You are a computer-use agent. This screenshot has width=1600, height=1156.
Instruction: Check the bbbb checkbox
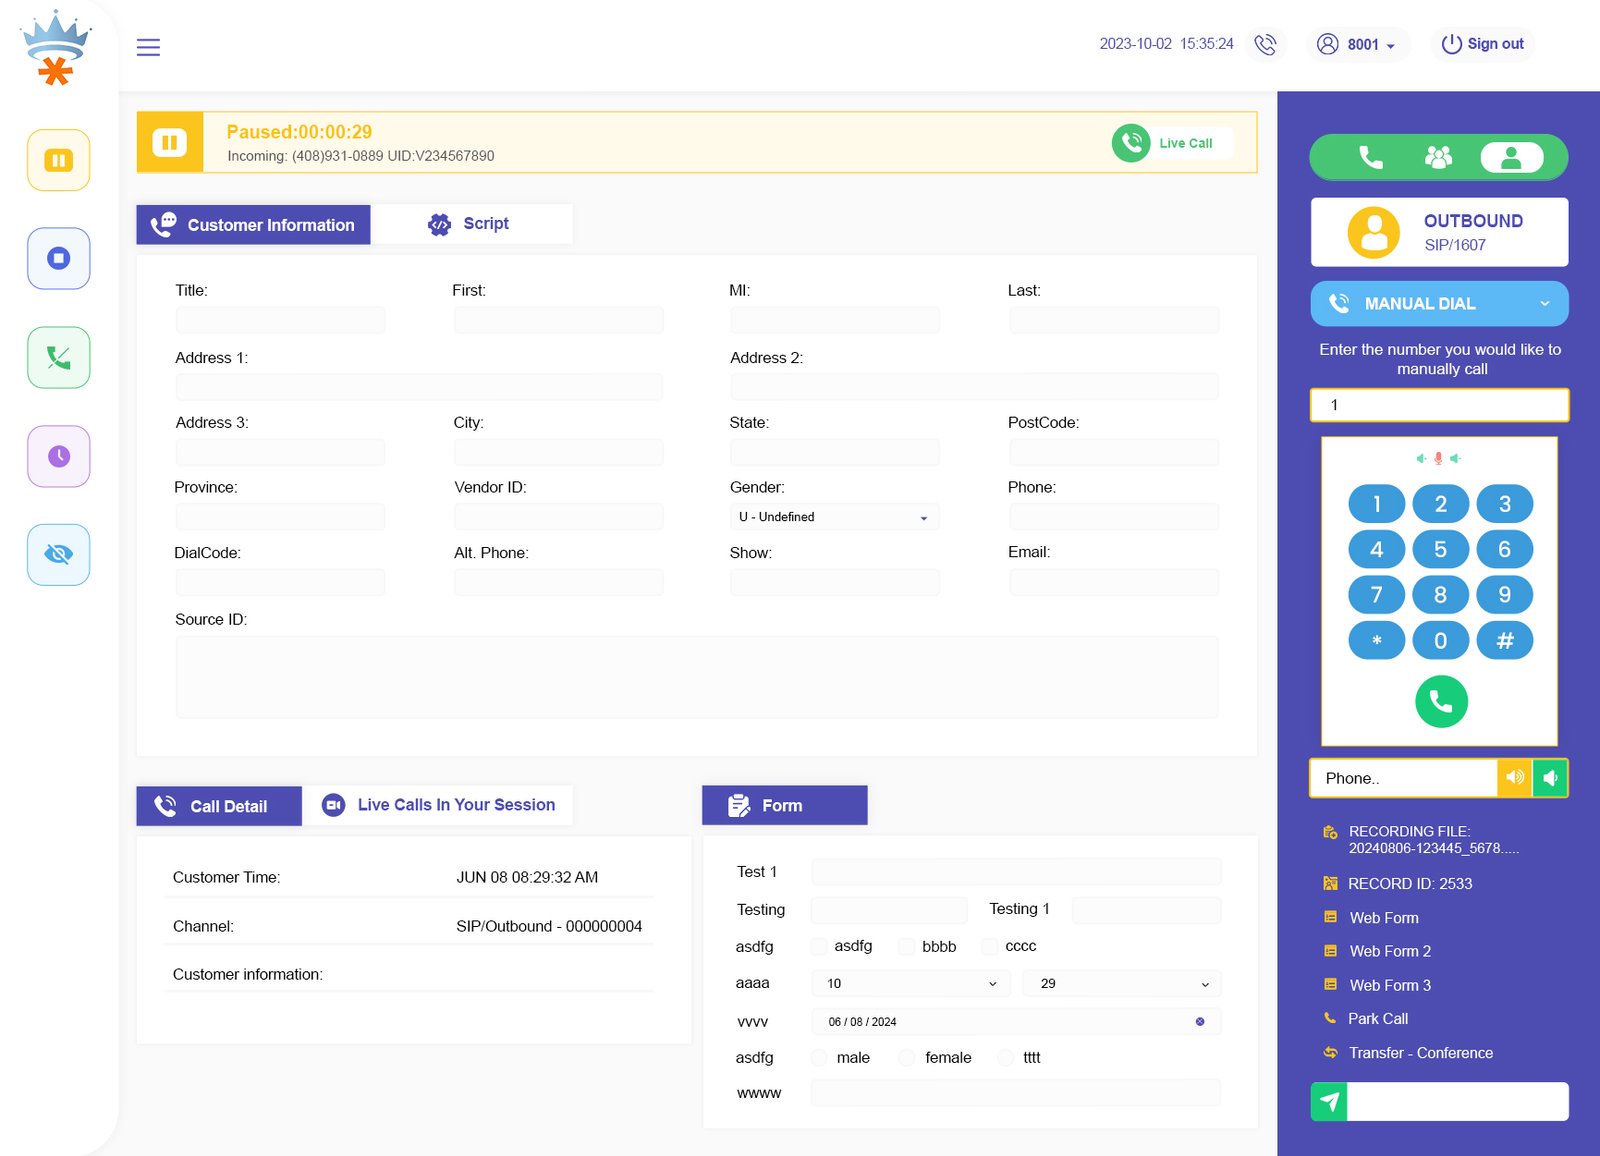click(x=906, y=947)
